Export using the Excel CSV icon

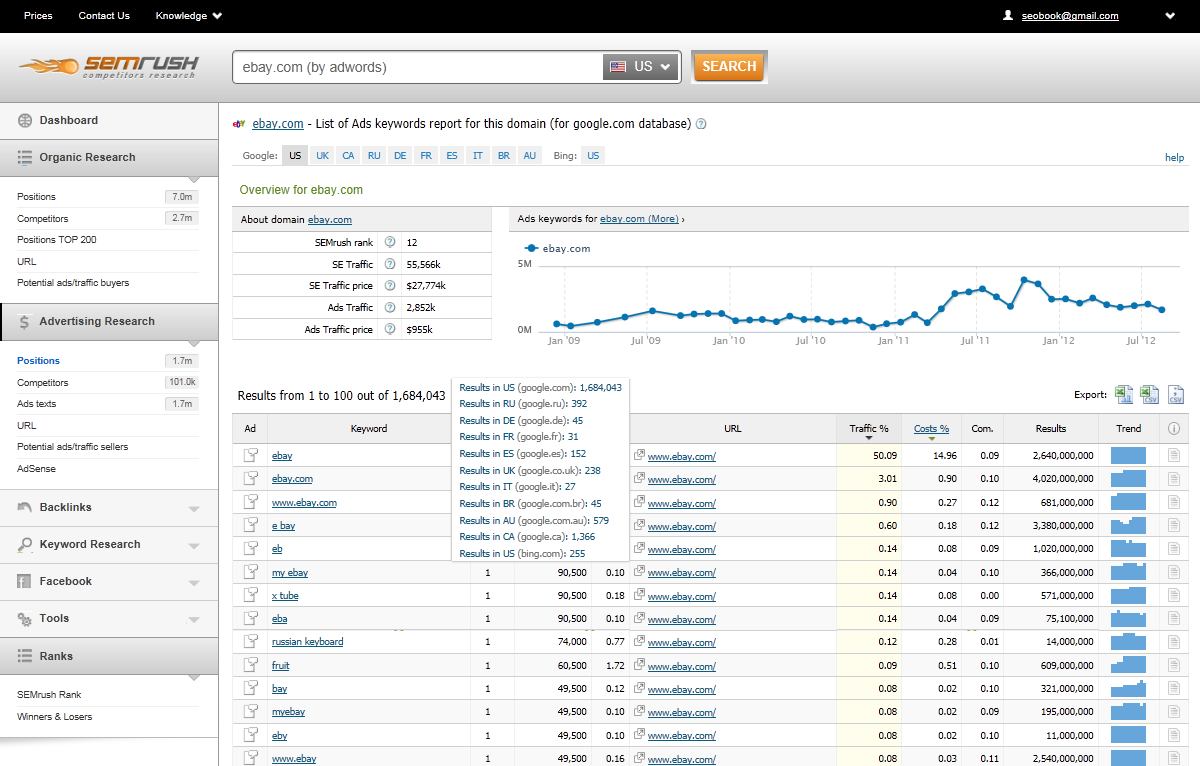[1150, 395]
